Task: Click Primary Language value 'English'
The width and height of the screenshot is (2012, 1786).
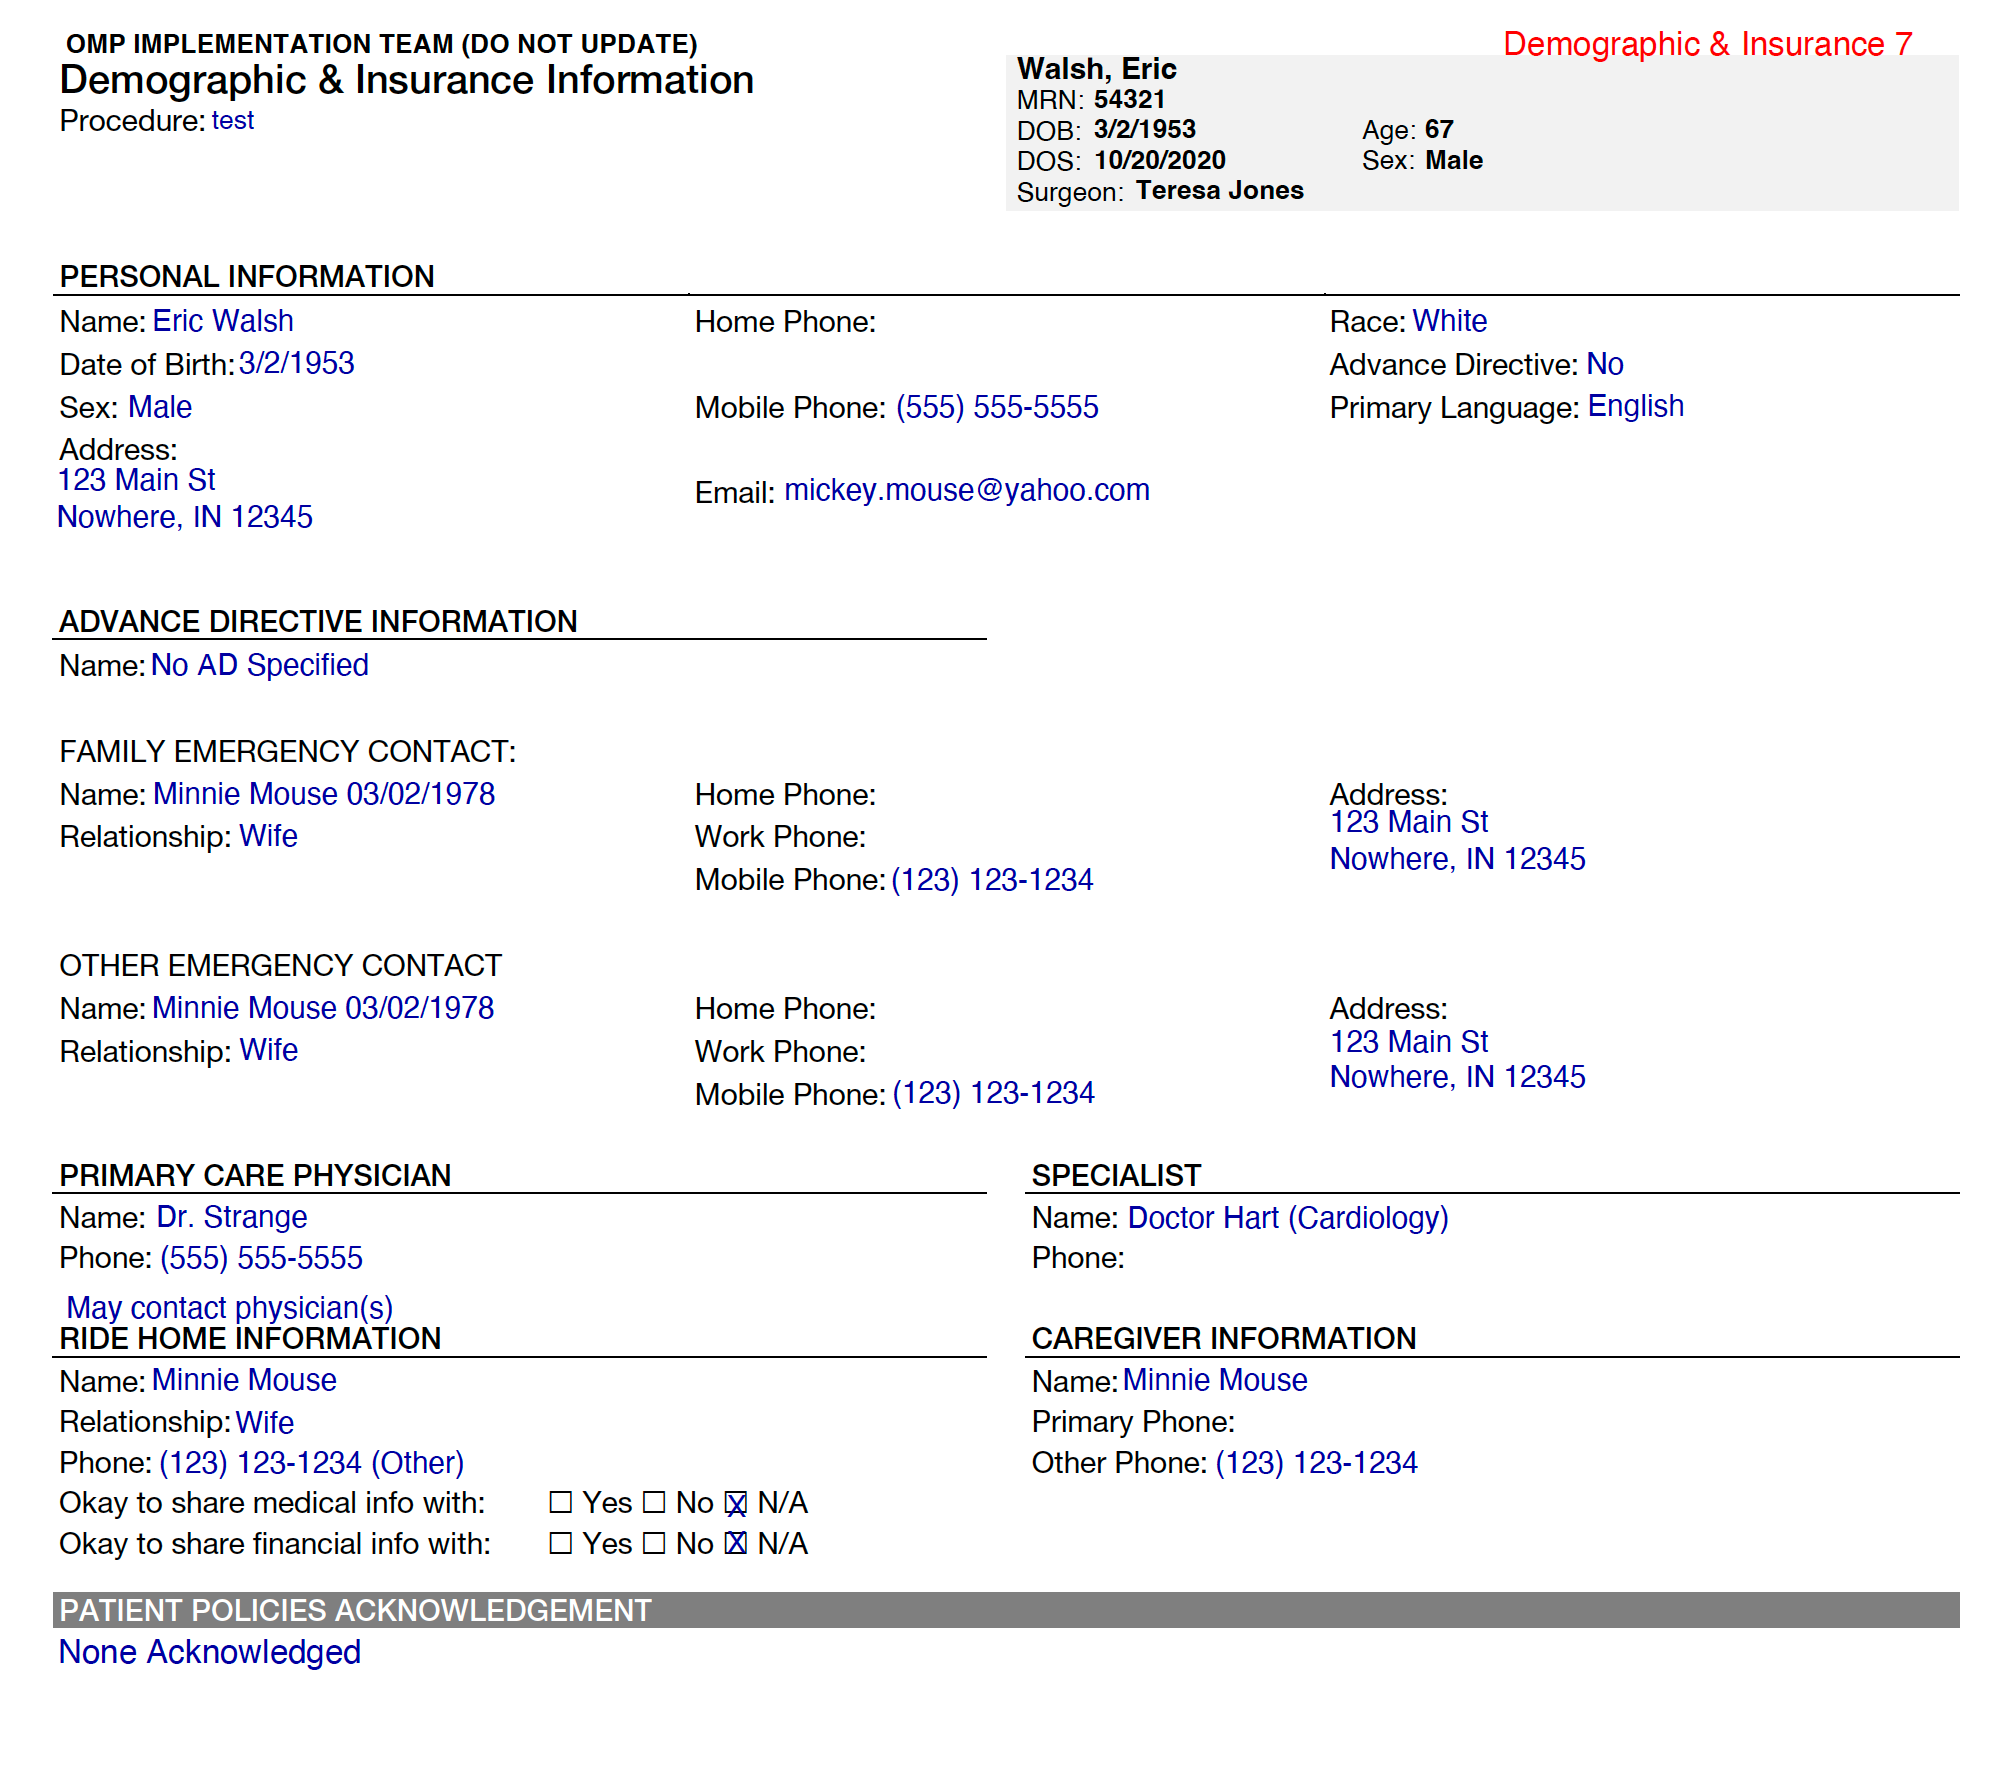Action: pyautogui.click(x=1636, y=406)
